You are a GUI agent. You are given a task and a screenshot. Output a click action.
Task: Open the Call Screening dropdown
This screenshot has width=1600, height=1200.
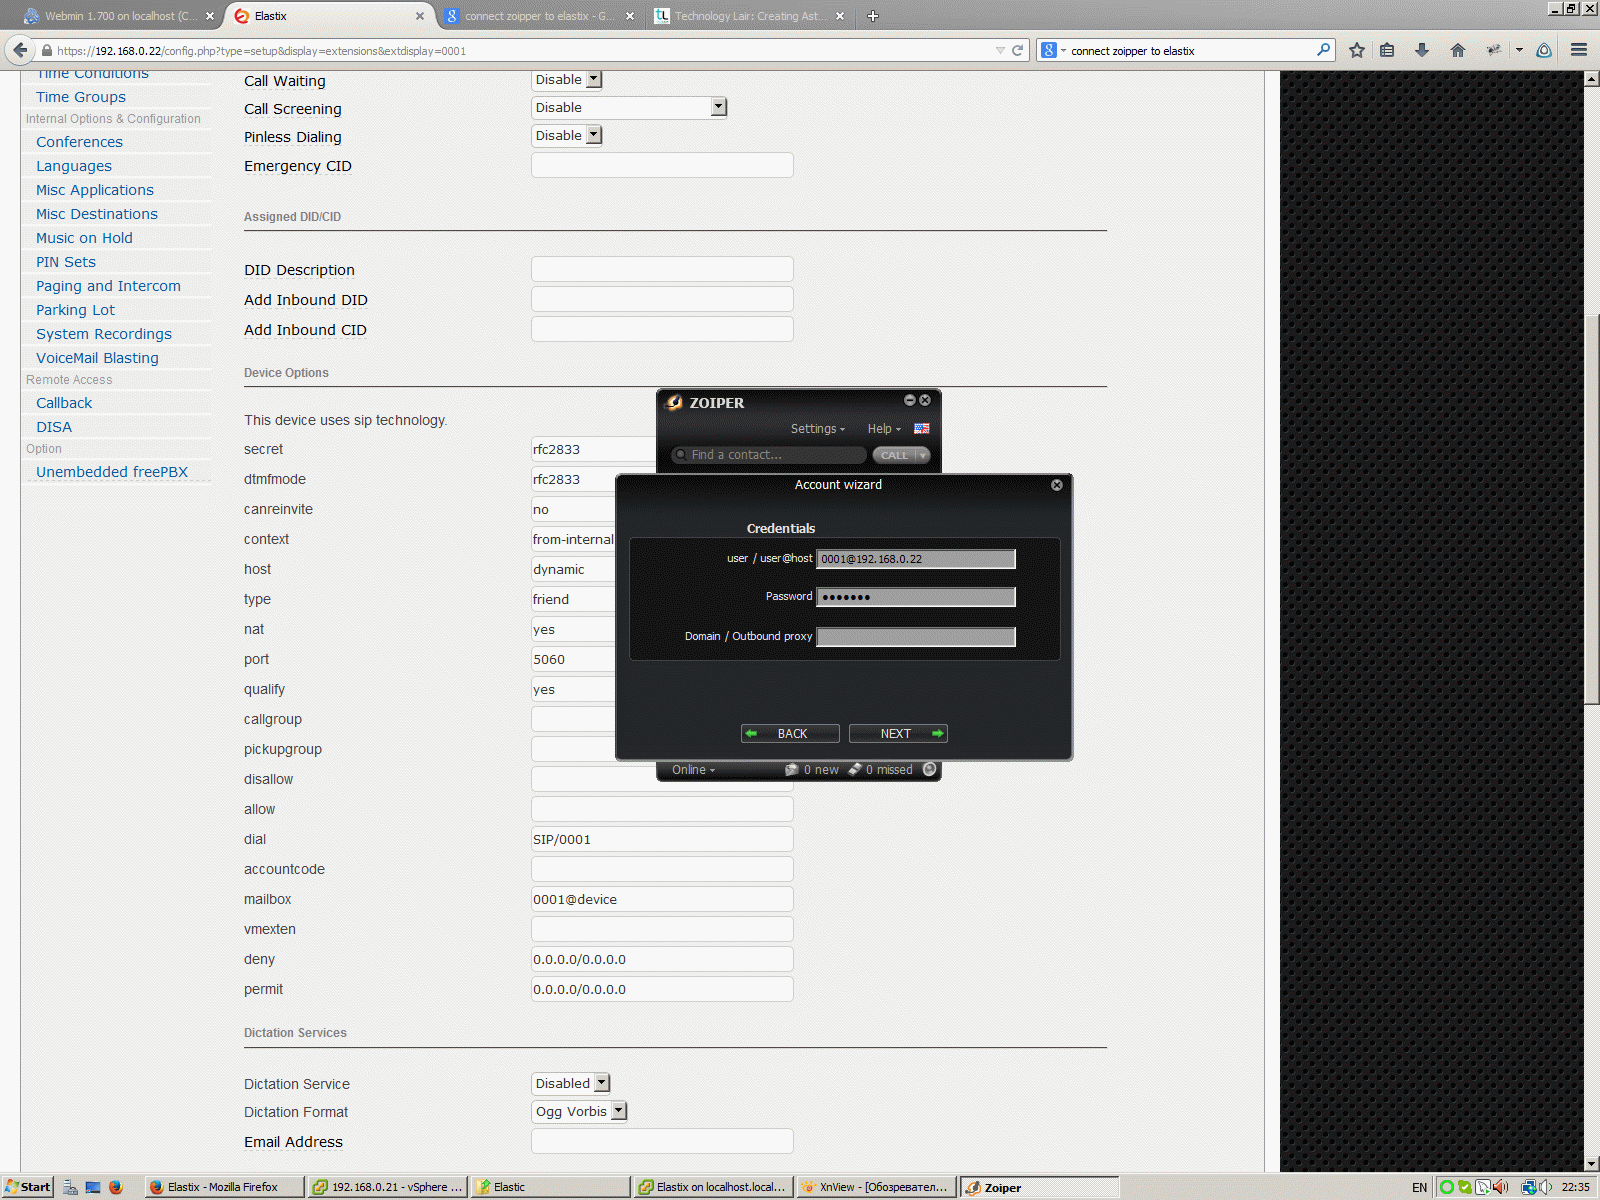pos(629,107)
